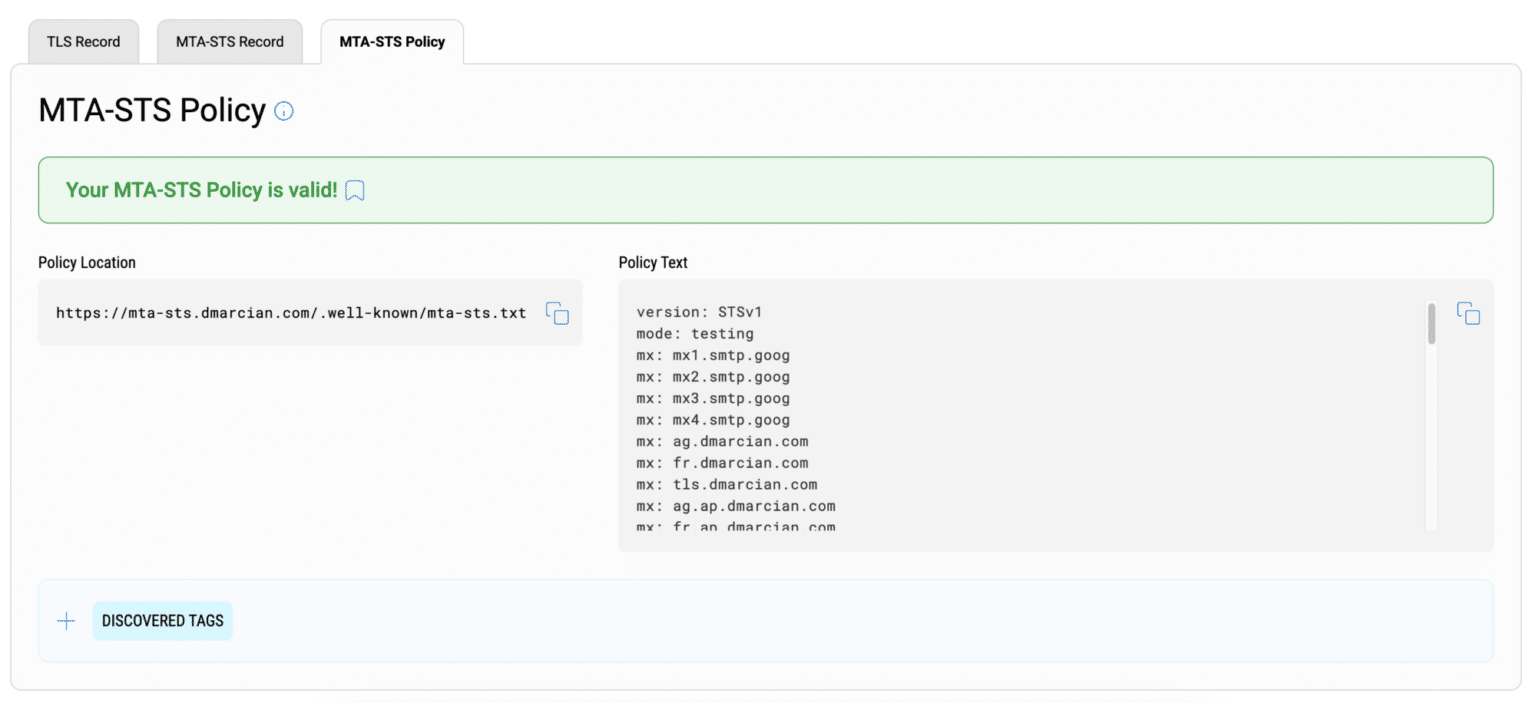
Task: Expand Discovered Tags with the plus icon
Action: (66, 621)
